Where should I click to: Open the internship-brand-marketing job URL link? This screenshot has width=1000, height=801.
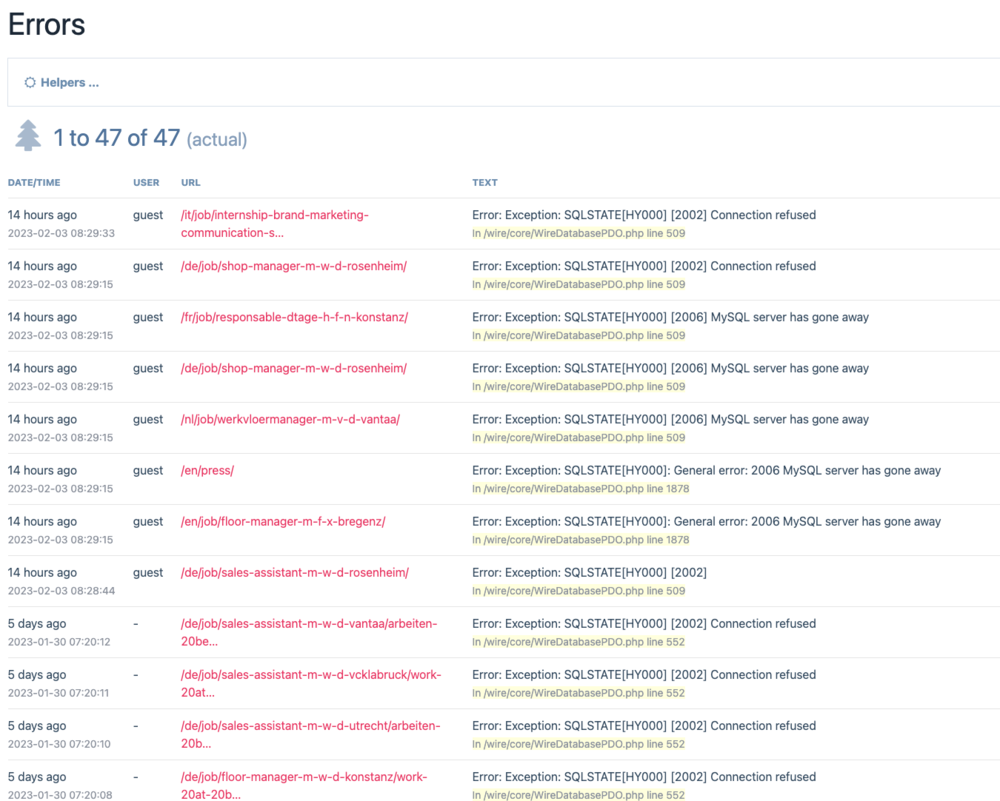[x=274, y=224]
